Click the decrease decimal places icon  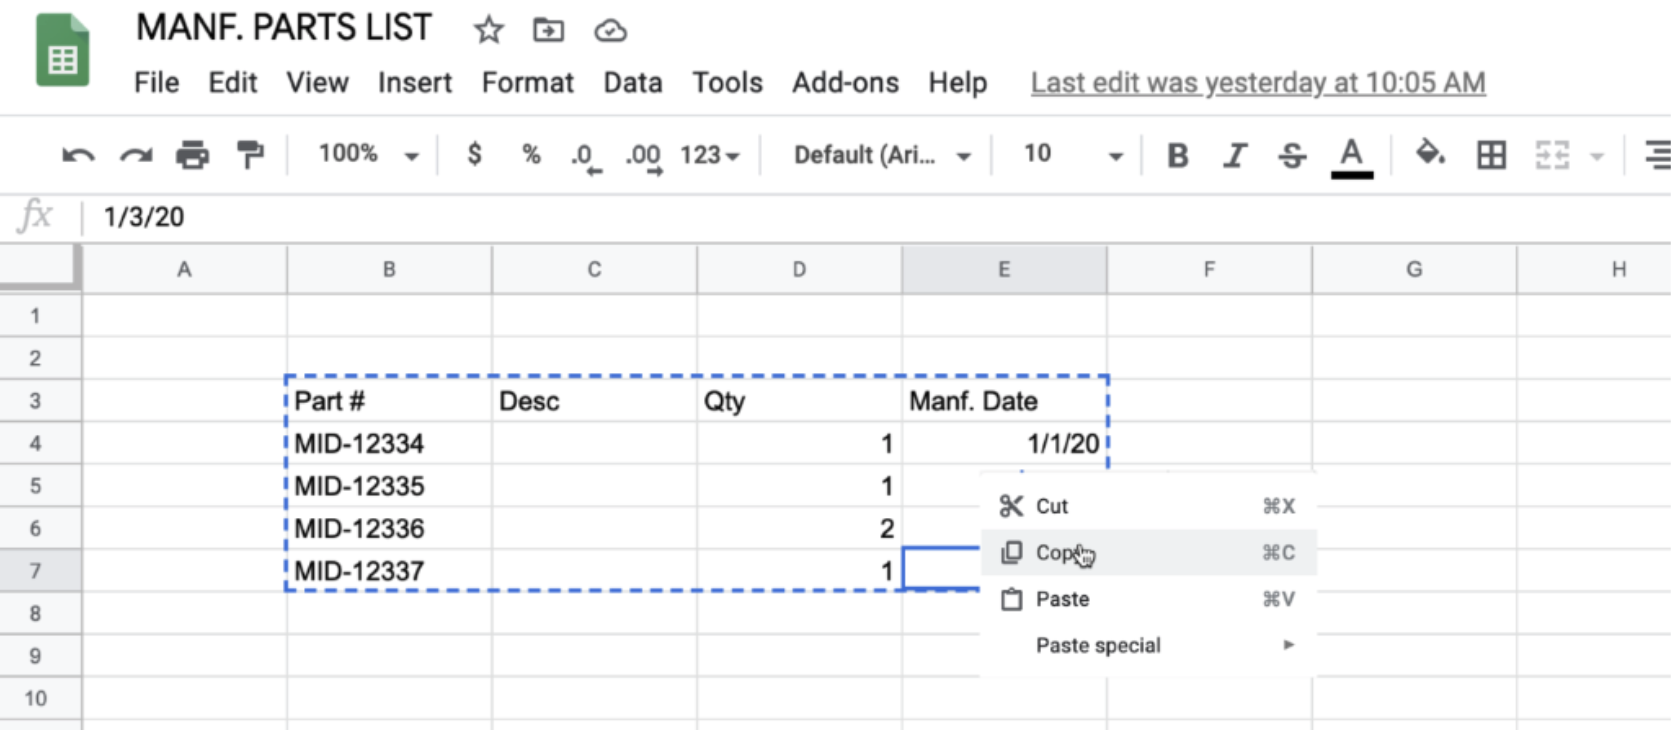(585, 156)
